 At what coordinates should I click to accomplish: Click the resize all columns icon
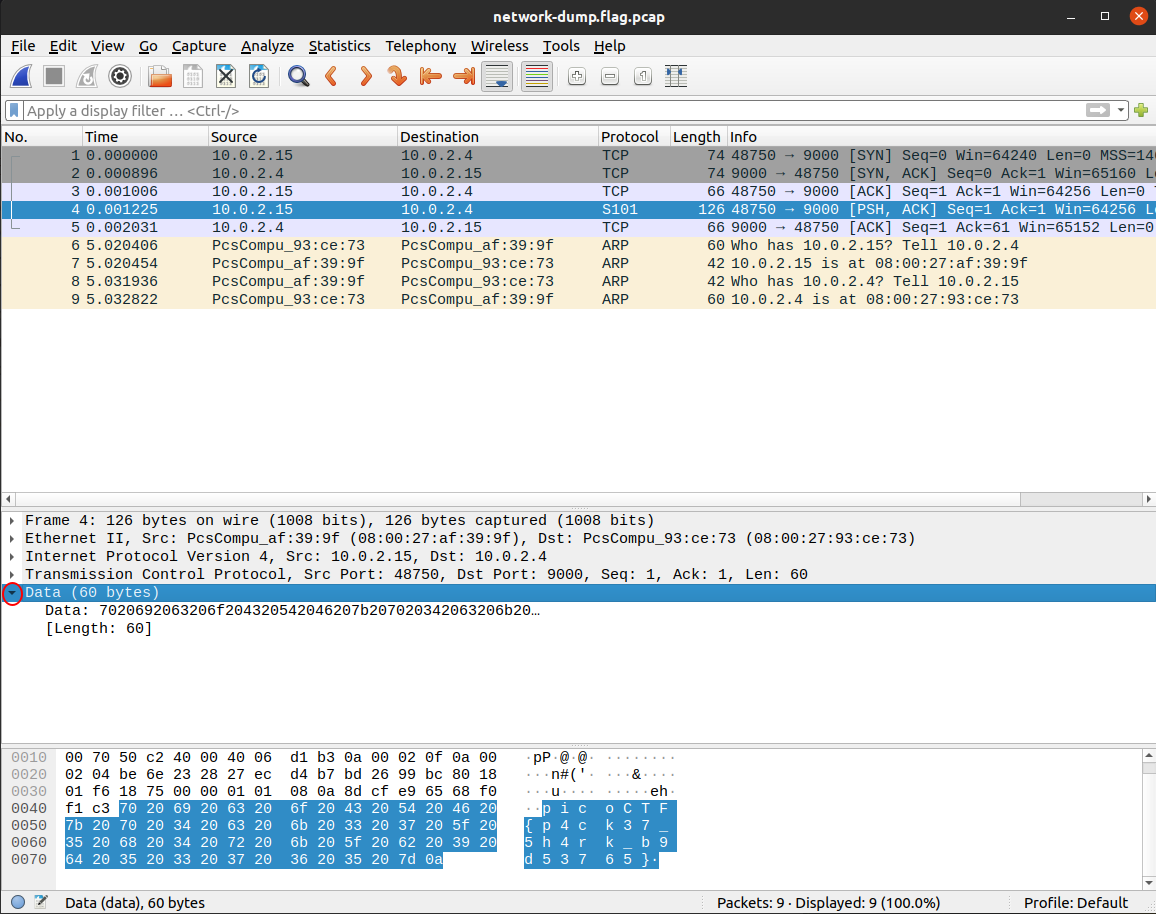click(x=676, y=76)
